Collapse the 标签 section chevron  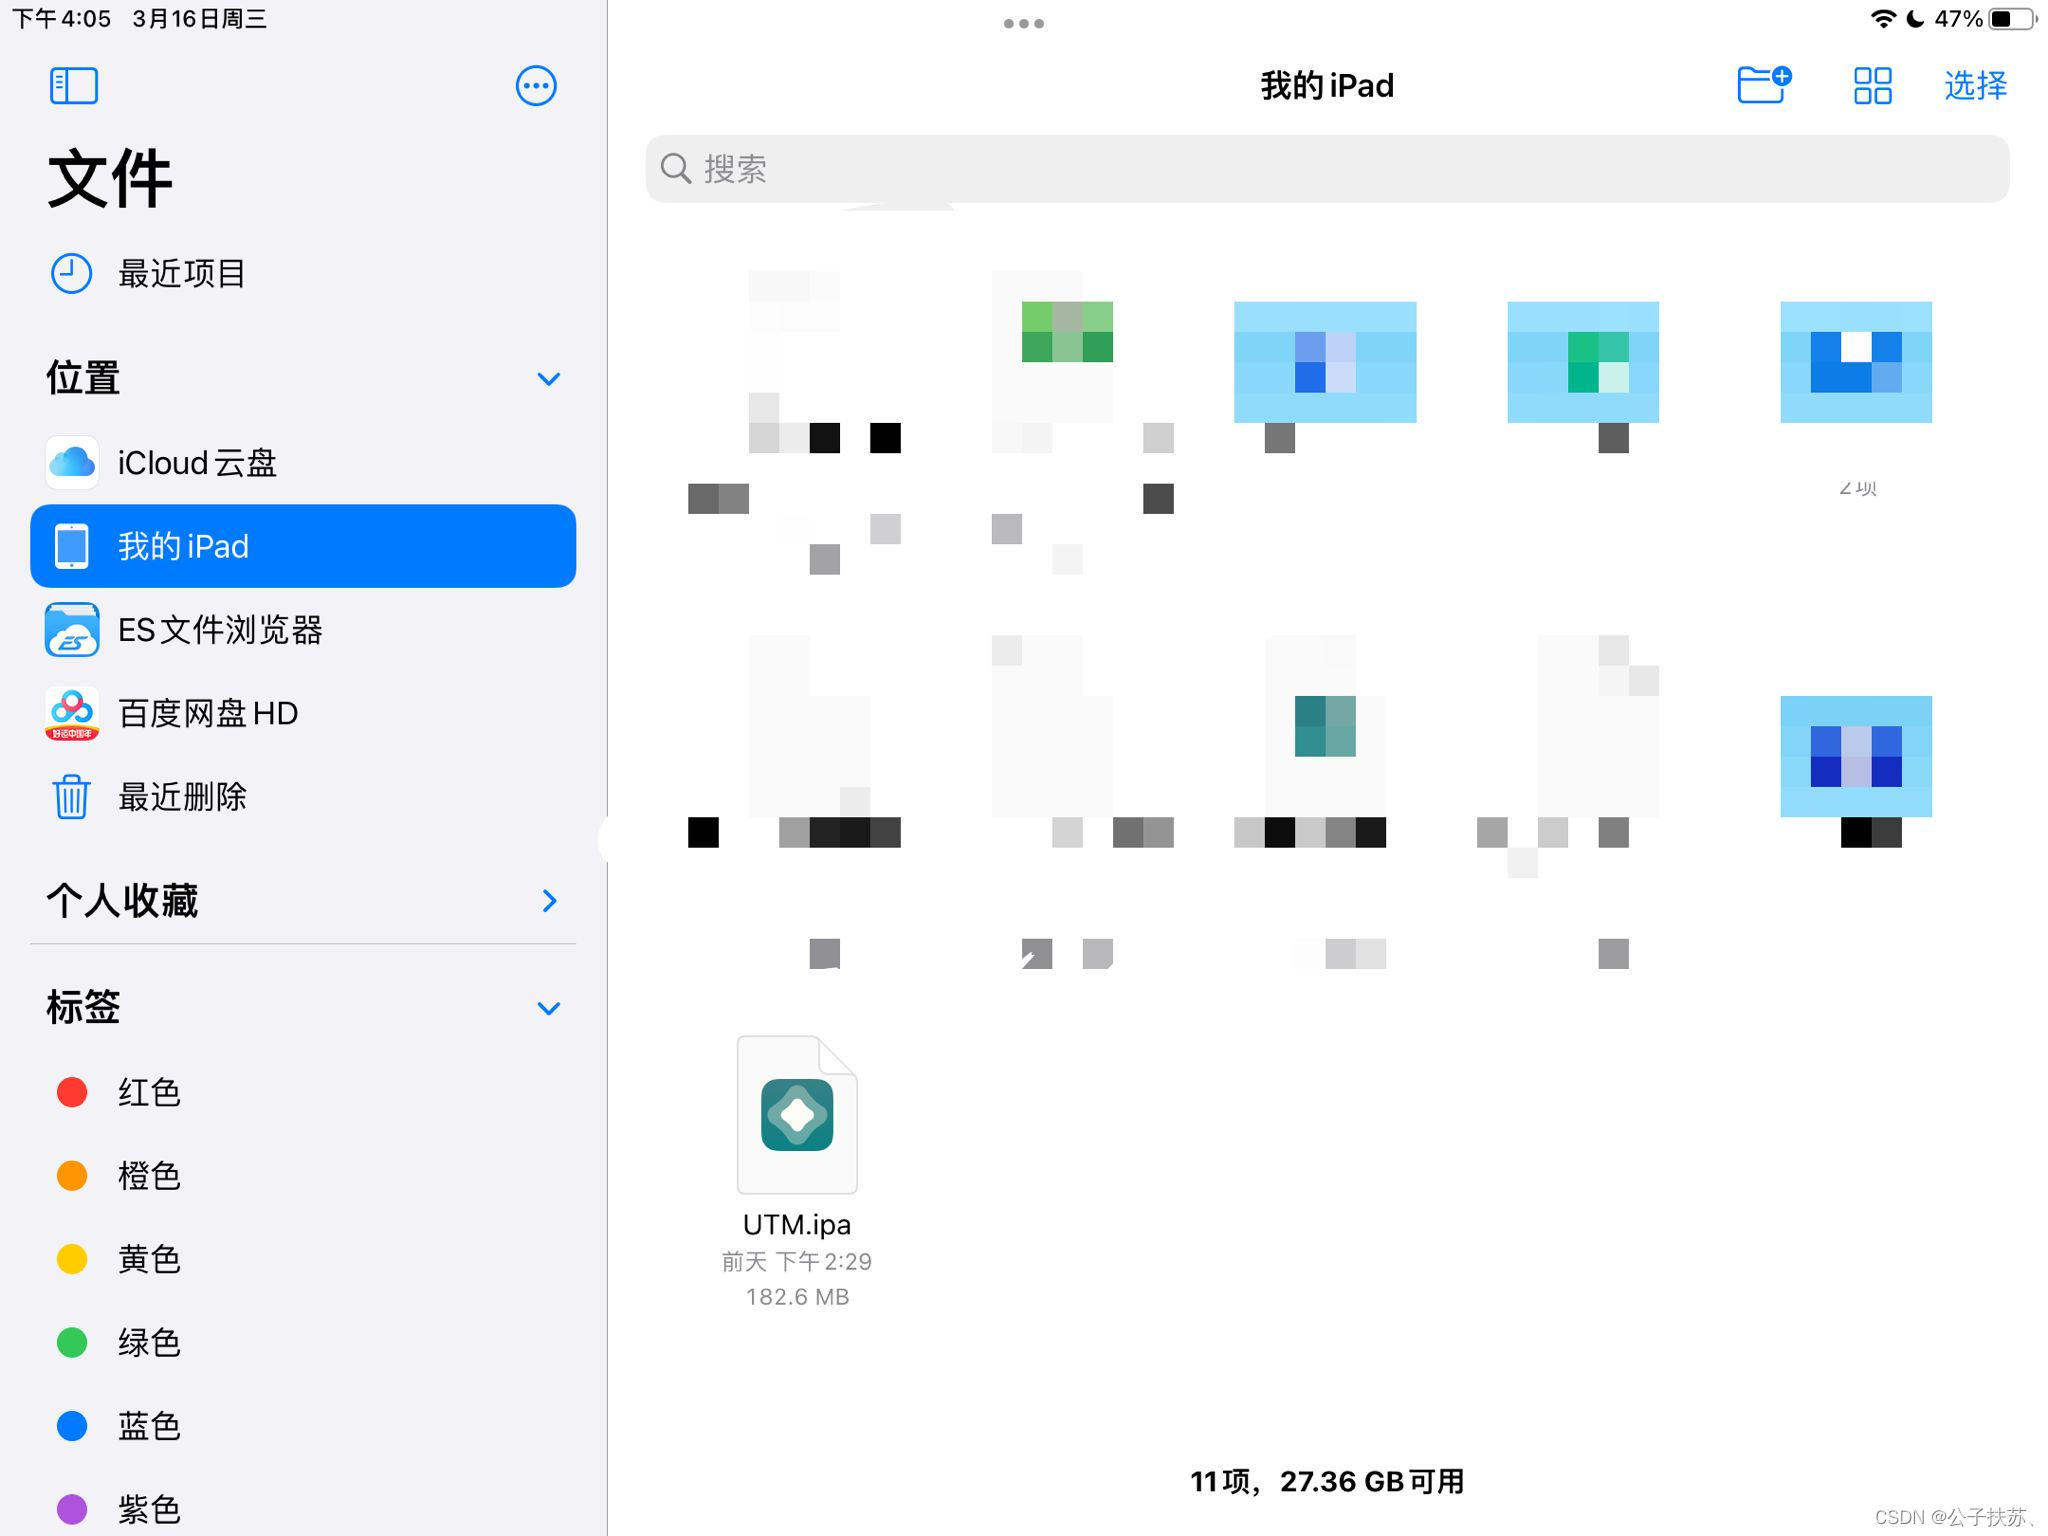tap(548, 1008)
